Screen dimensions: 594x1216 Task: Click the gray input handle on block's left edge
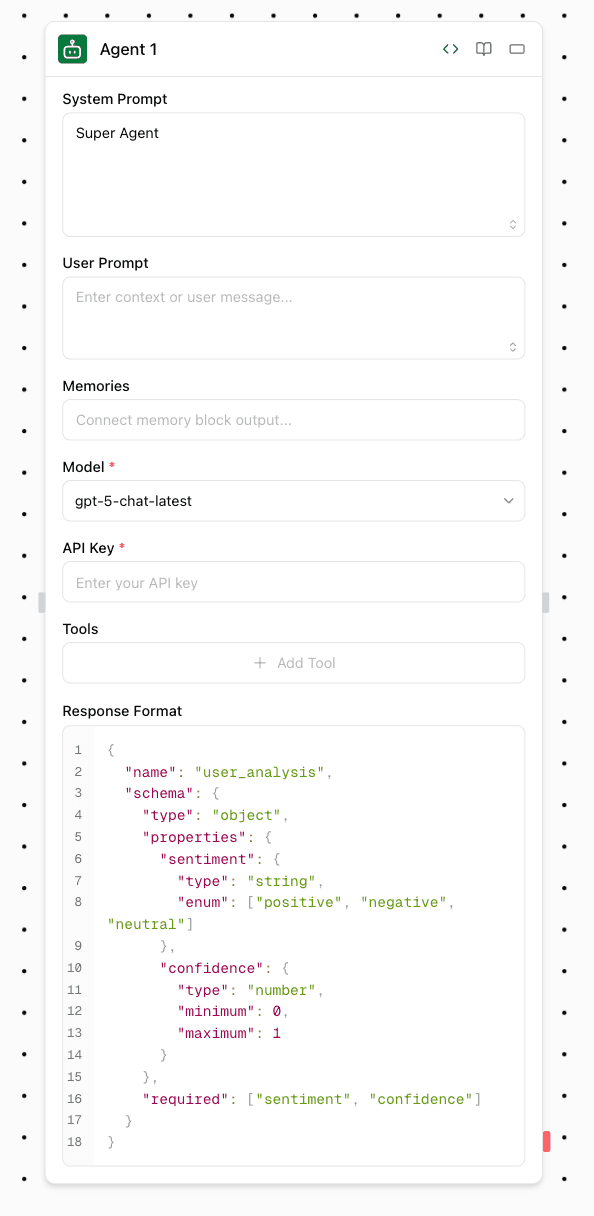click(42, 602)
